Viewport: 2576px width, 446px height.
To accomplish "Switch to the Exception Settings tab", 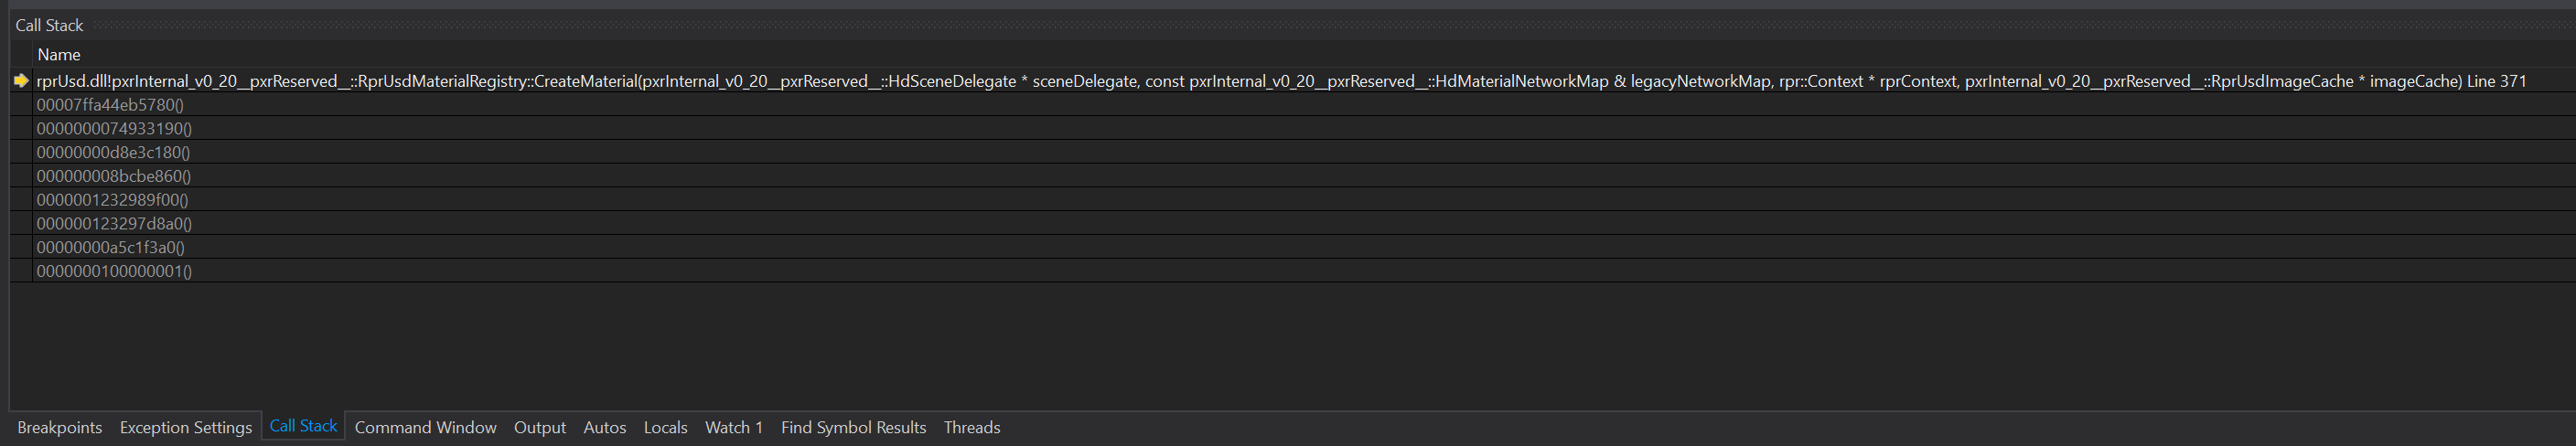I will tap(186, 428).
